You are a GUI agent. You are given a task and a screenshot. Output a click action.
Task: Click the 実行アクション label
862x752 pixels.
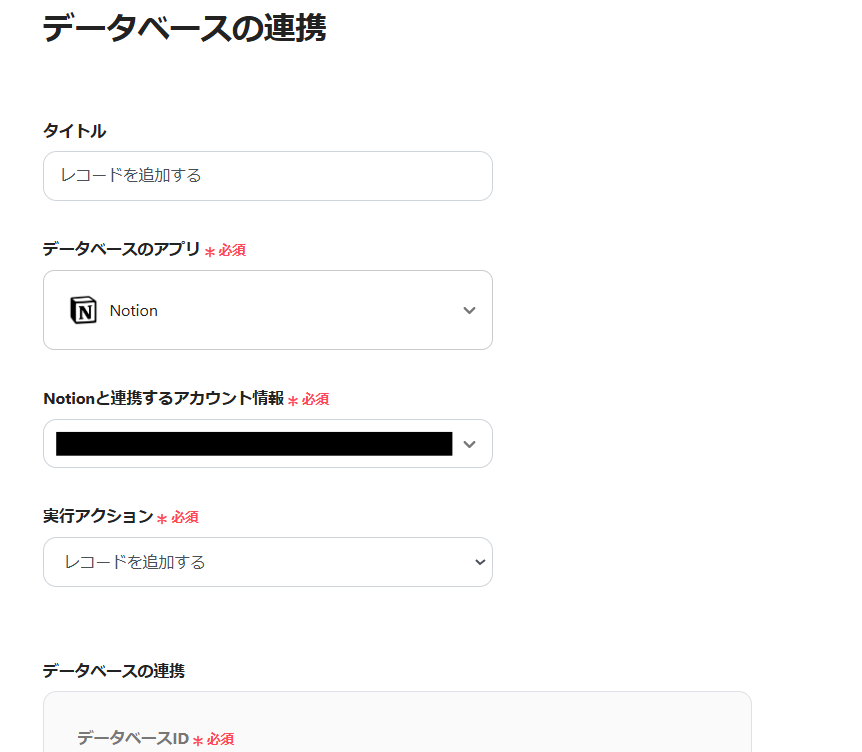point(97,516)
